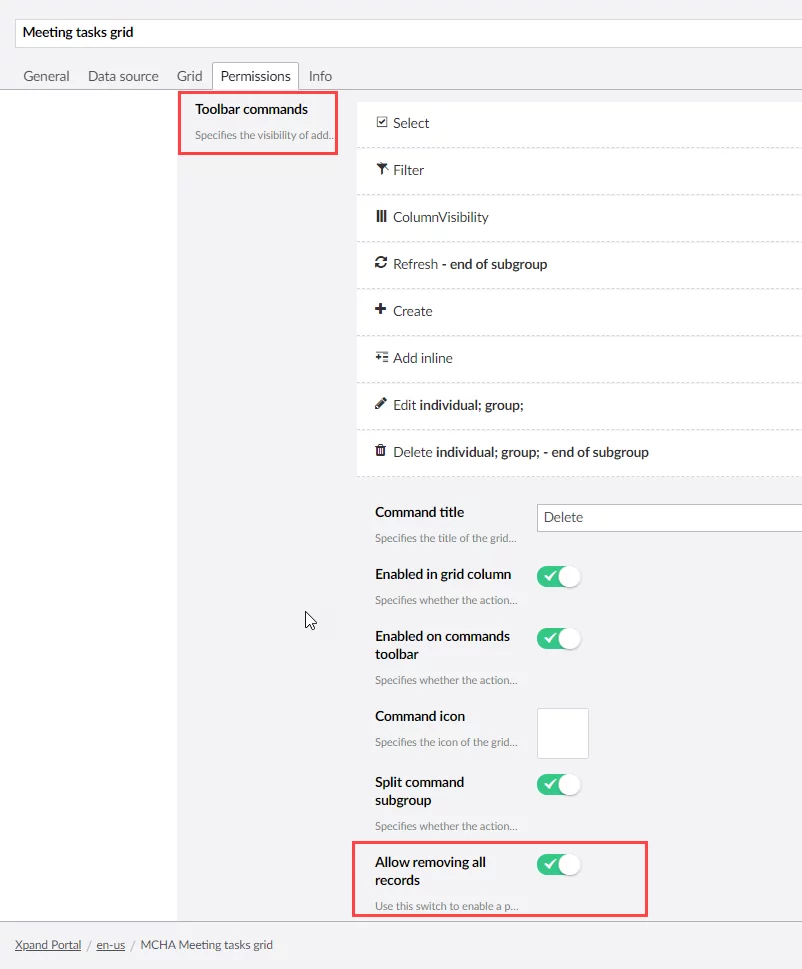802x969 pixels.
Task: Turn off Enabled on commands toolbar switch
Action: [559, 638]
